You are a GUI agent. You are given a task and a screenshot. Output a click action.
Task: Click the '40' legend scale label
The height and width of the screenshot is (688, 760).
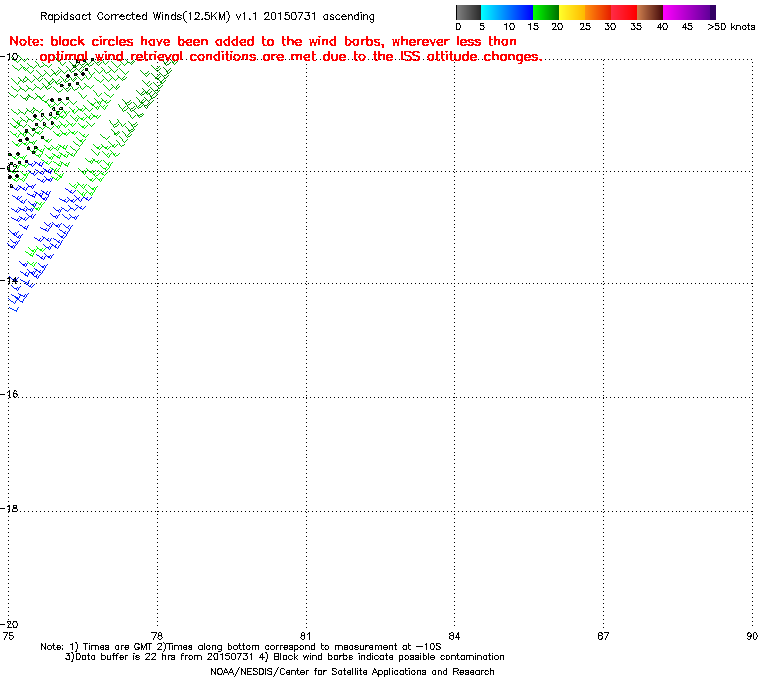click(x=662, y=27)
